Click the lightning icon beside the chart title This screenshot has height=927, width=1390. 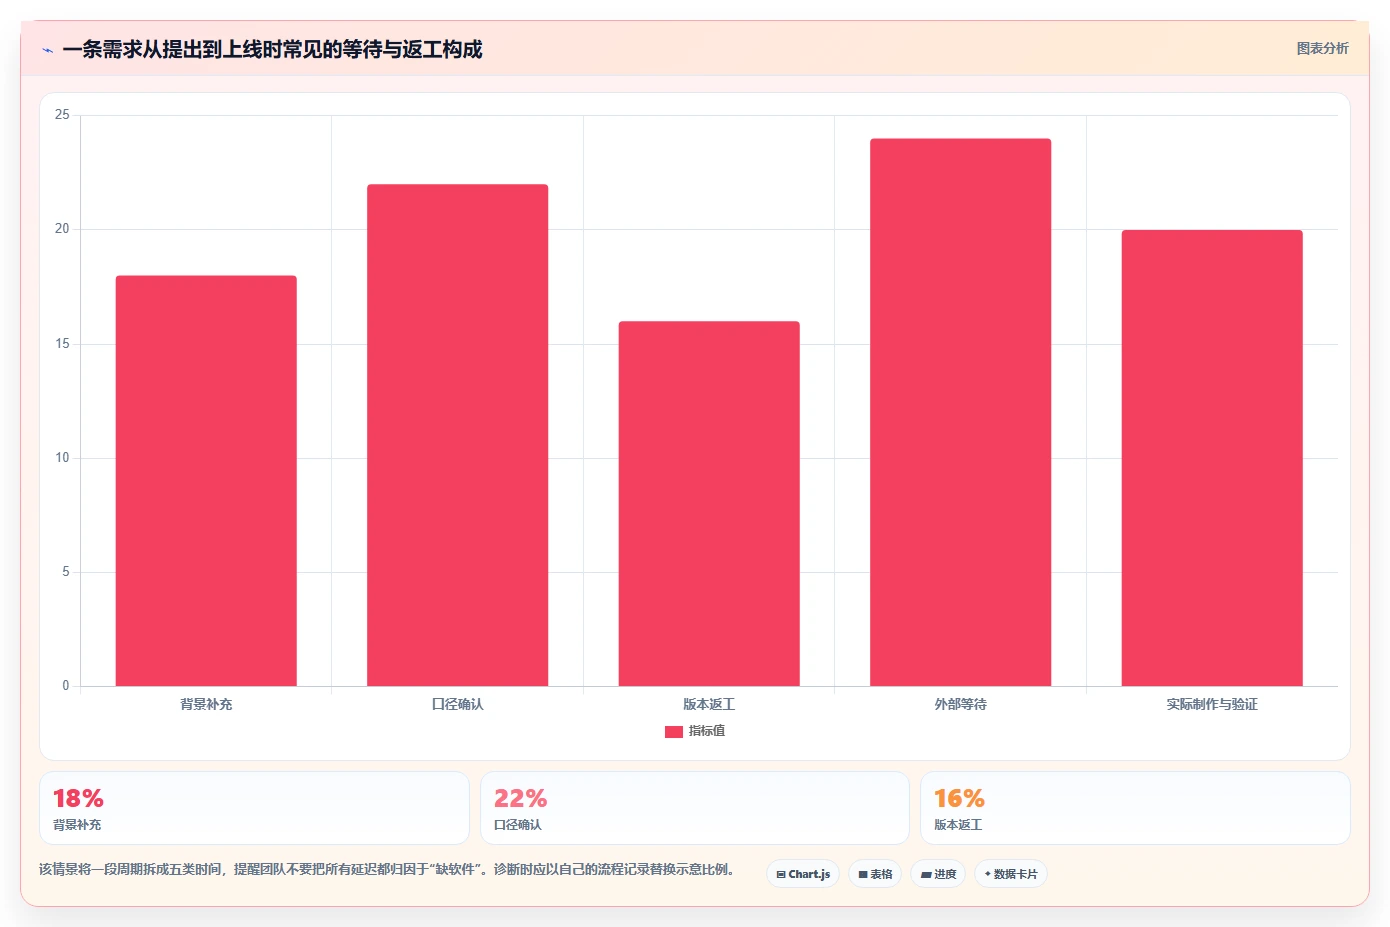pos(47,50)
